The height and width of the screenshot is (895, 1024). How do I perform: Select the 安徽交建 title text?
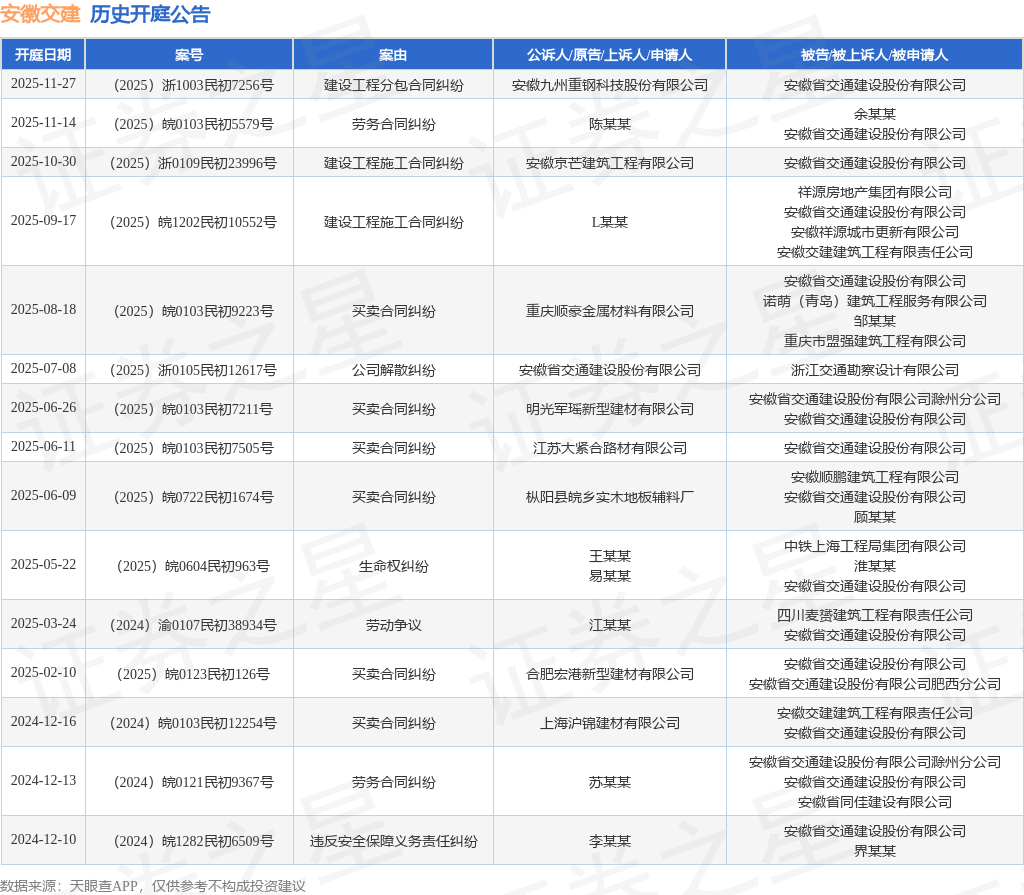(x=40, y=14)
